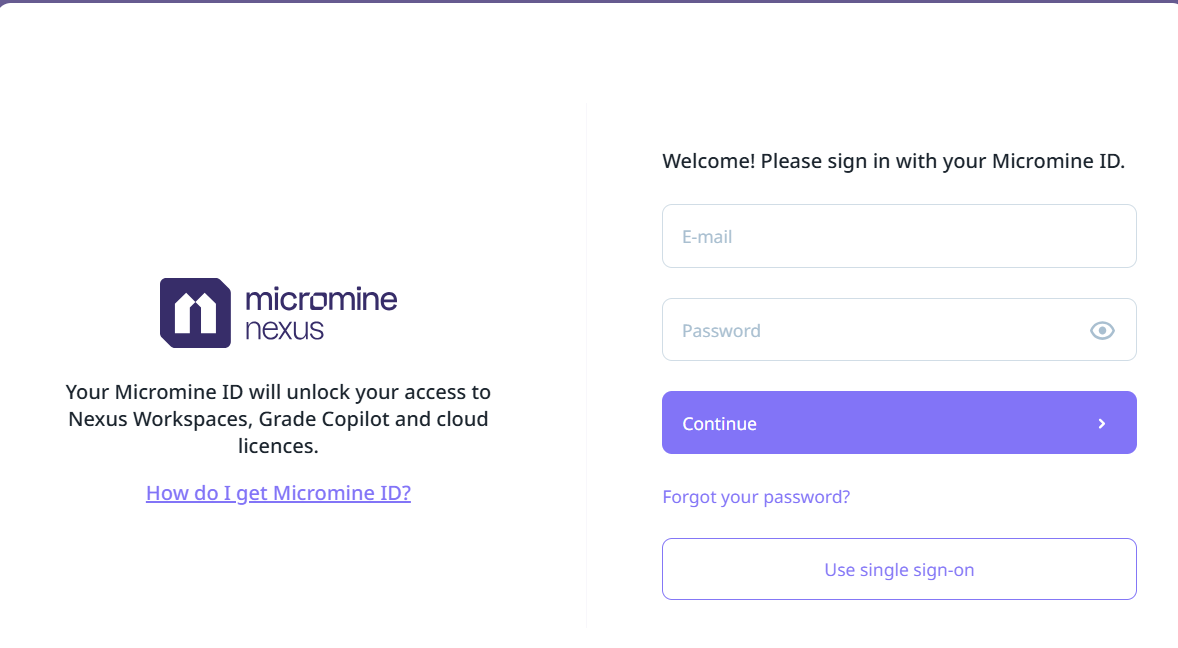Screen dimensions: 1178x648
Task: Show password with the eye icon
Action: [1102, 330]
